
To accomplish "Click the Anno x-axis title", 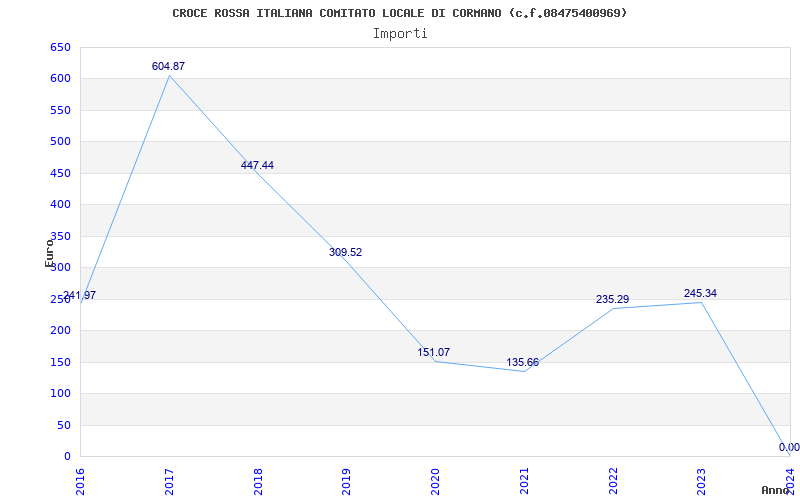I will [775, 490].
